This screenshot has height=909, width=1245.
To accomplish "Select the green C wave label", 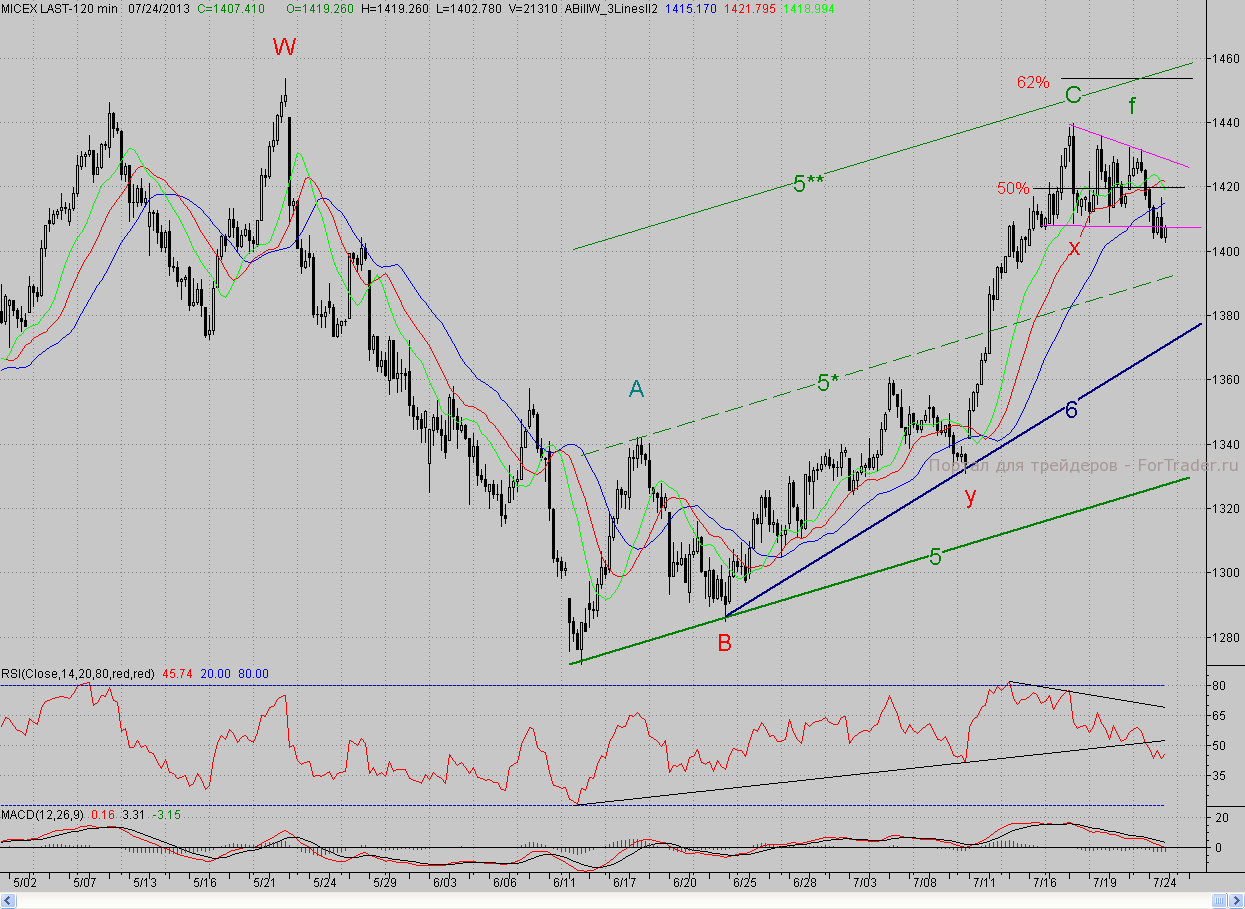I will pos(1073,96).
